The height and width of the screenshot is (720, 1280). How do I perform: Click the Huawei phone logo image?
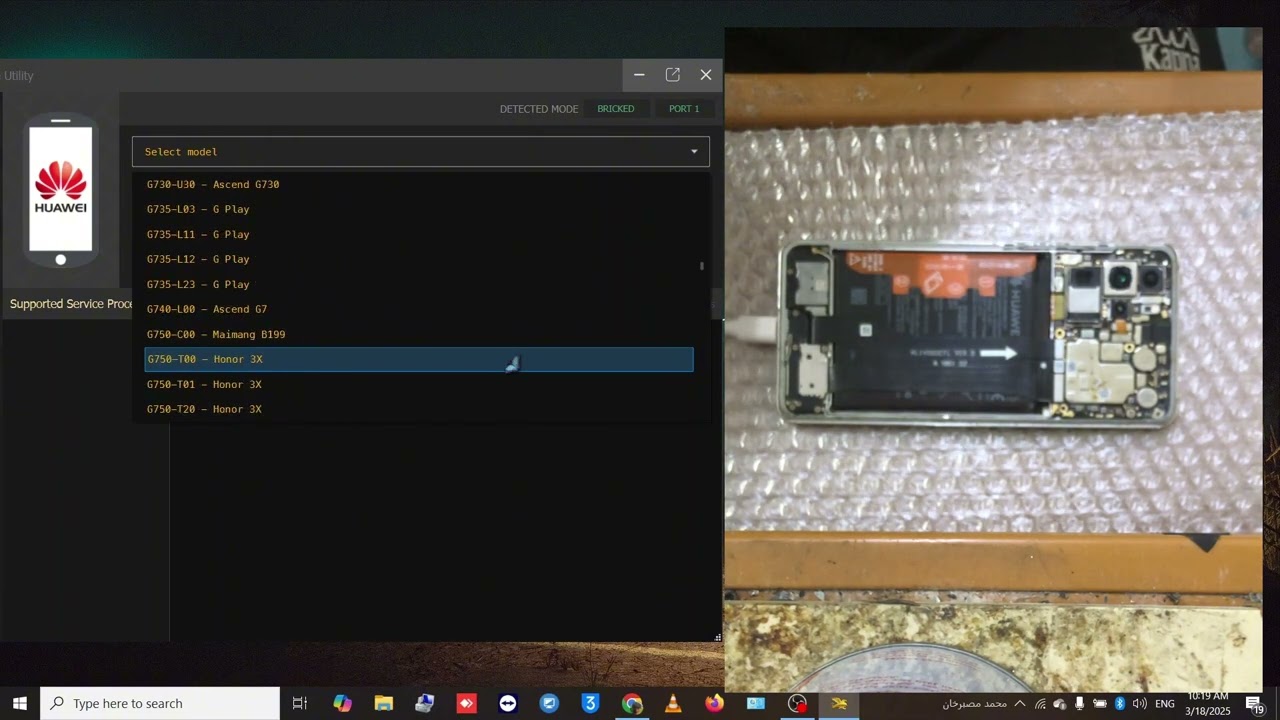pyautogui.click(x=61, y=191)
